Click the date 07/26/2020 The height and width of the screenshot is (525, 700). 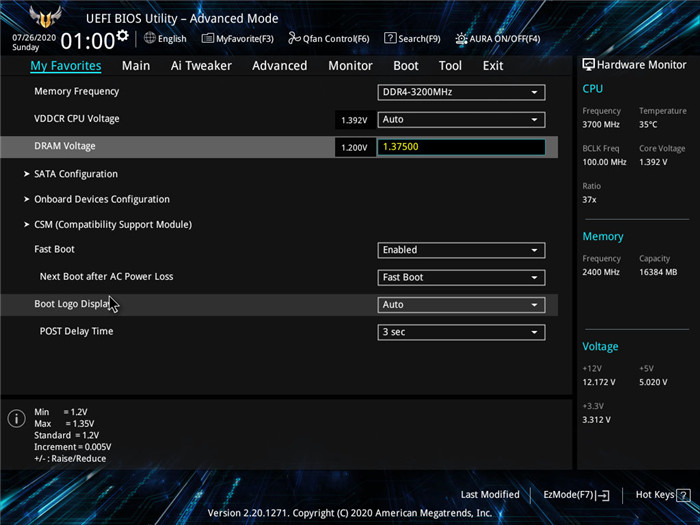(34, 38)
